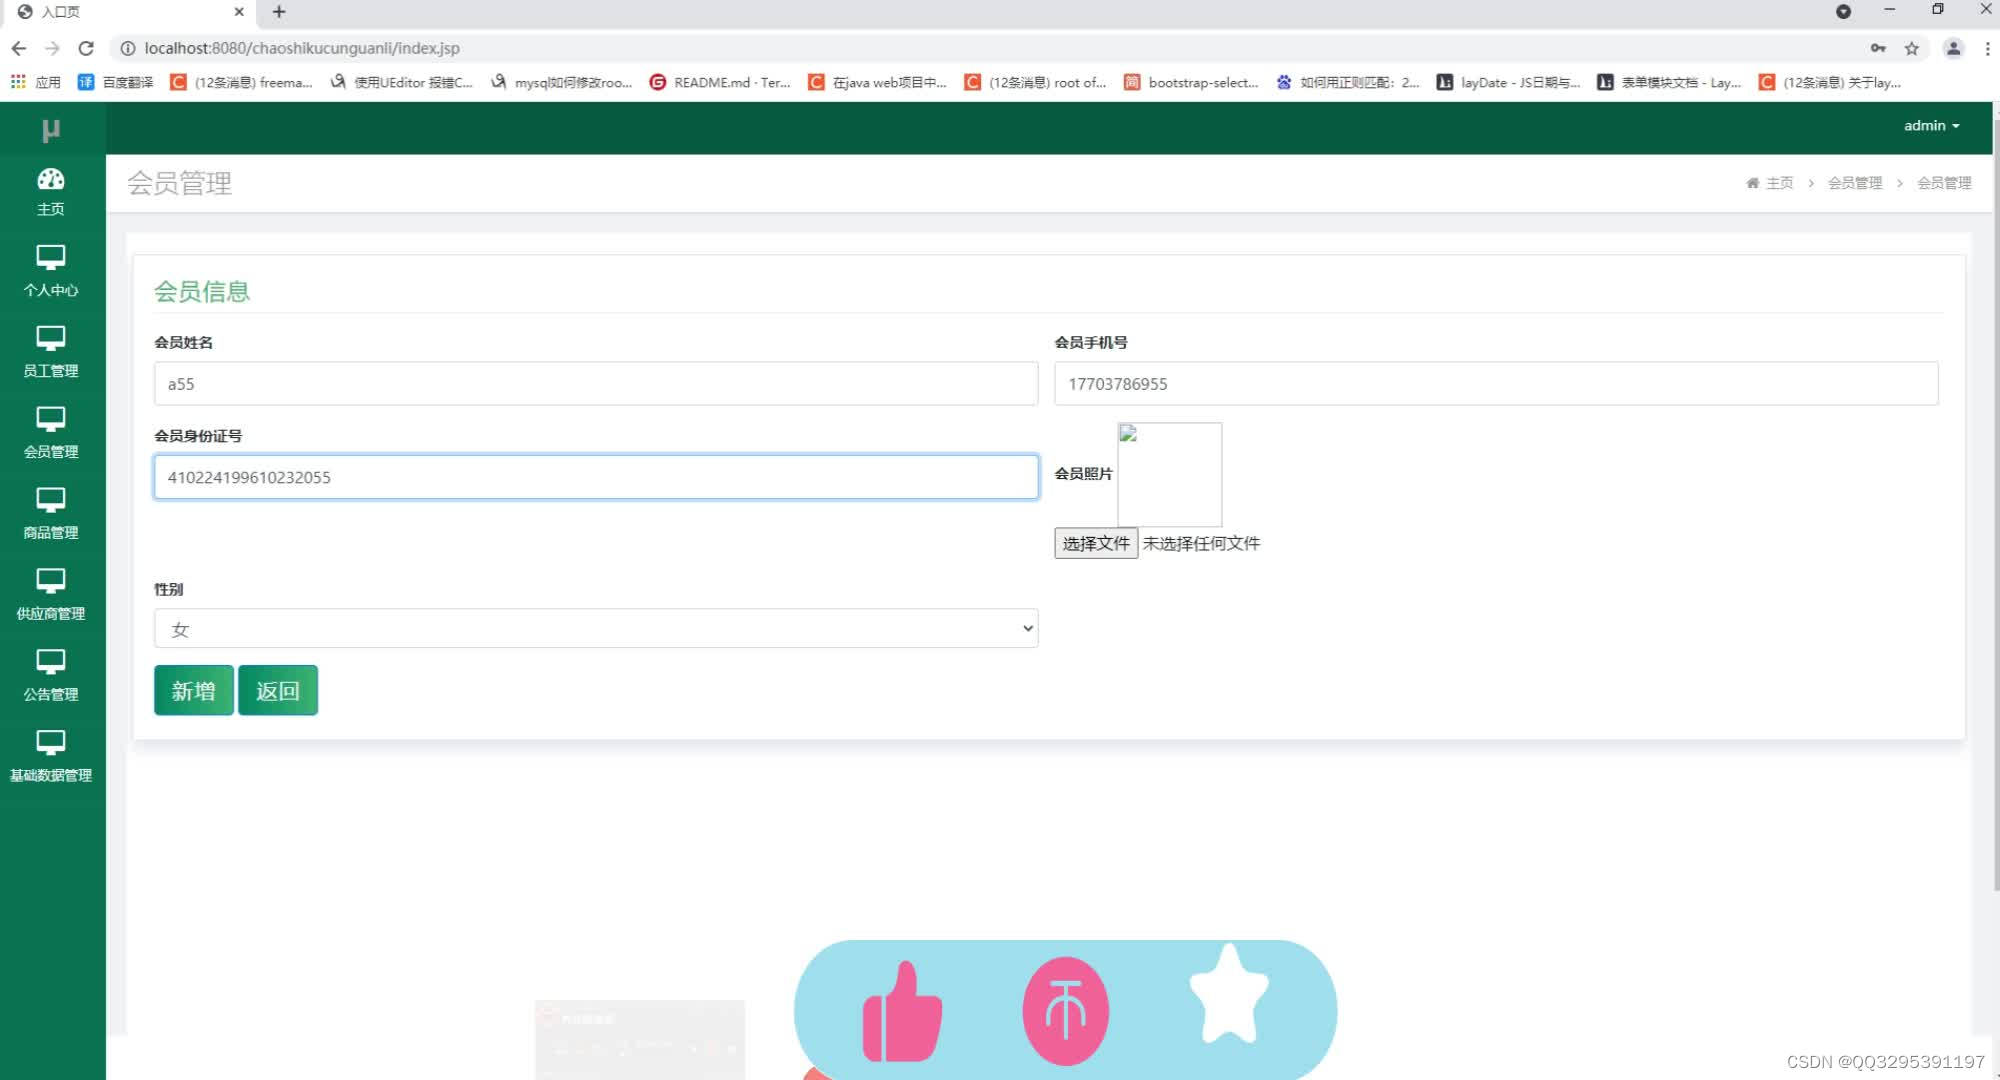
Task: Open 供应商管理 monitor icon in sidebar
Action: 51,582
